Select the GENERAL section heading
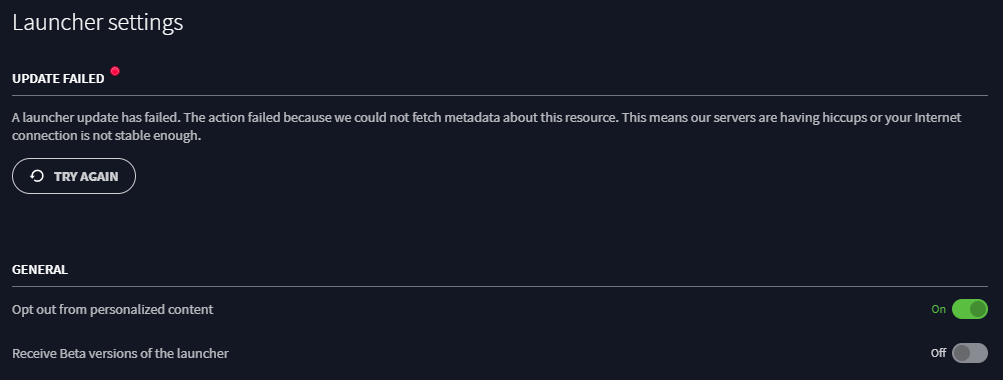This screenshot has width=1003, height=380. click(40, 269)
